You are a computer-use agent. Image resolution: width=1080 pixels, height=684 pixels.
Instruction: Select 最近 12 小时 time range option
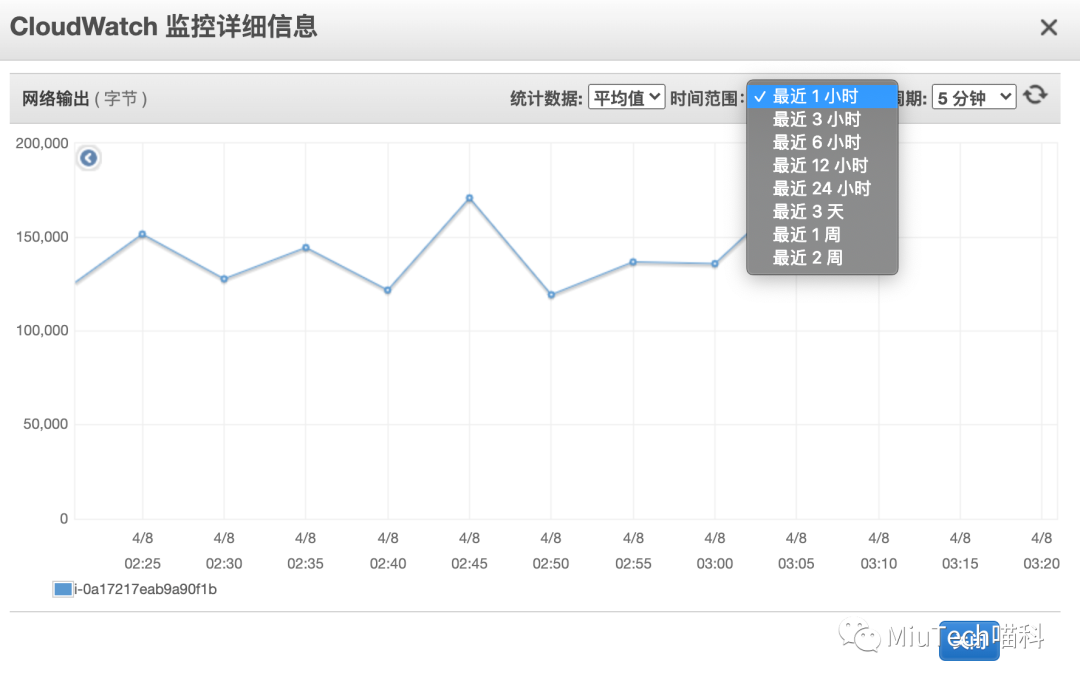click(x=822, y=165)
